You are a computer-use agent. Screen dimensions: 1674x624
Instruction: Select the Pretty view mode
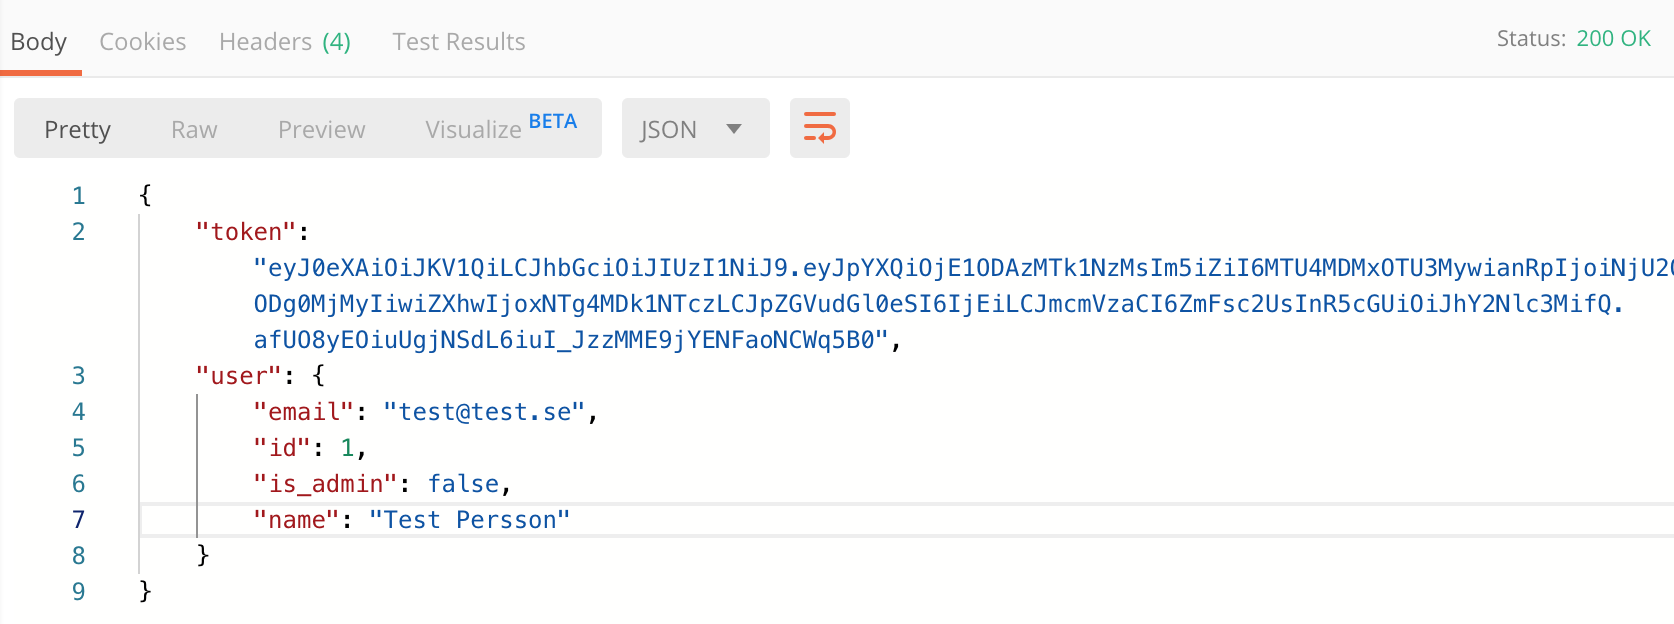[78, 129]
